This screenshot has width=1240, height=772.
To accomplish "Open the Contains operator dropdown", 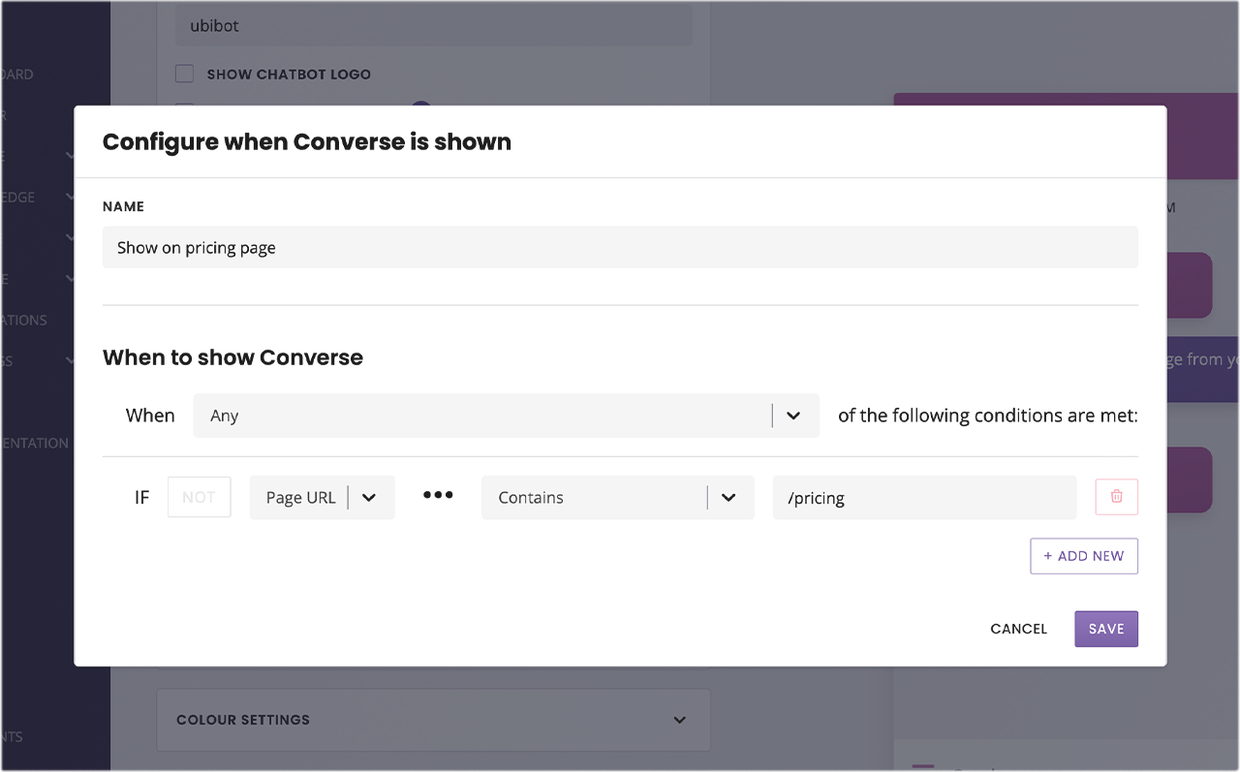I will [x=618, y=497].
